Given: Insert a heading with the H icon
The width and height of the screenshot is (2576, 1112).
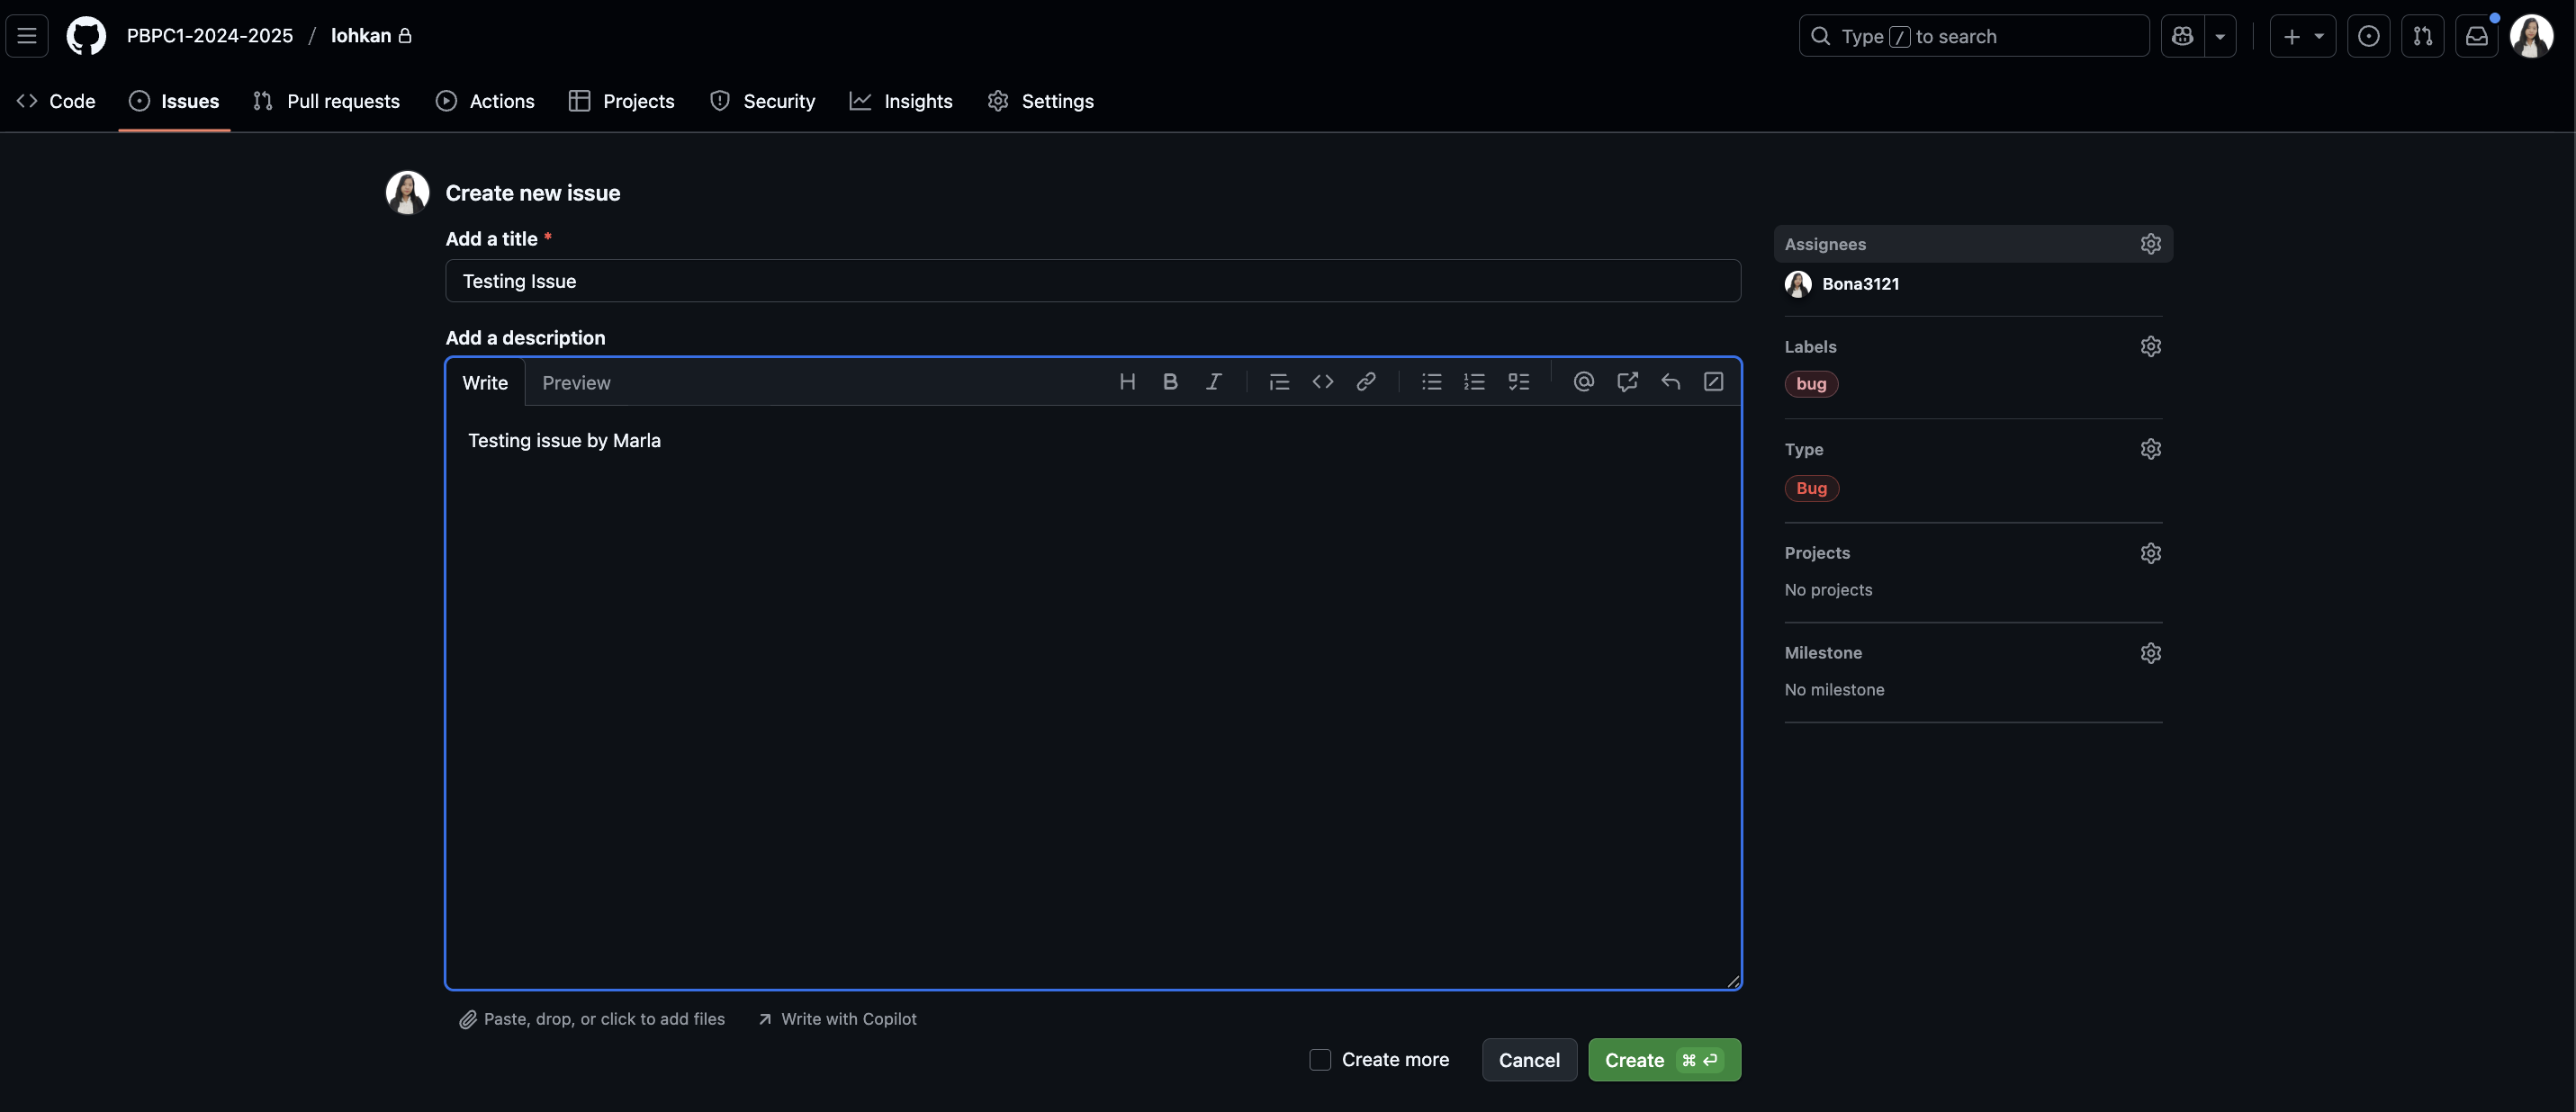Looking at the screenshot, I should (1127, 382).
